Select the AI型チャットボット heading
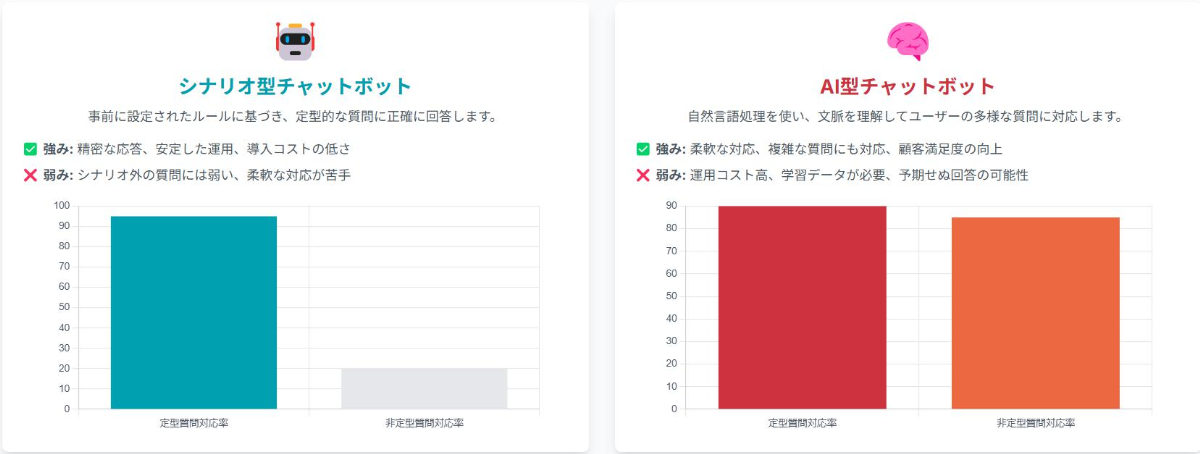This screenshot has width=1200, height=454. (x=907, y=85)
